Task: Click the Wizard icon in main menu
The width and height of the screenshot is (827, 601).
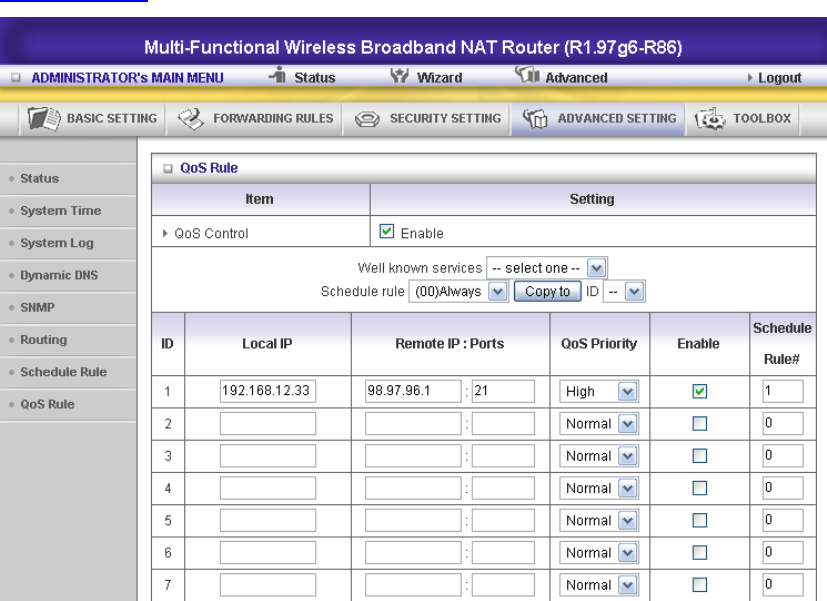Action: click(x=399, y=76)
